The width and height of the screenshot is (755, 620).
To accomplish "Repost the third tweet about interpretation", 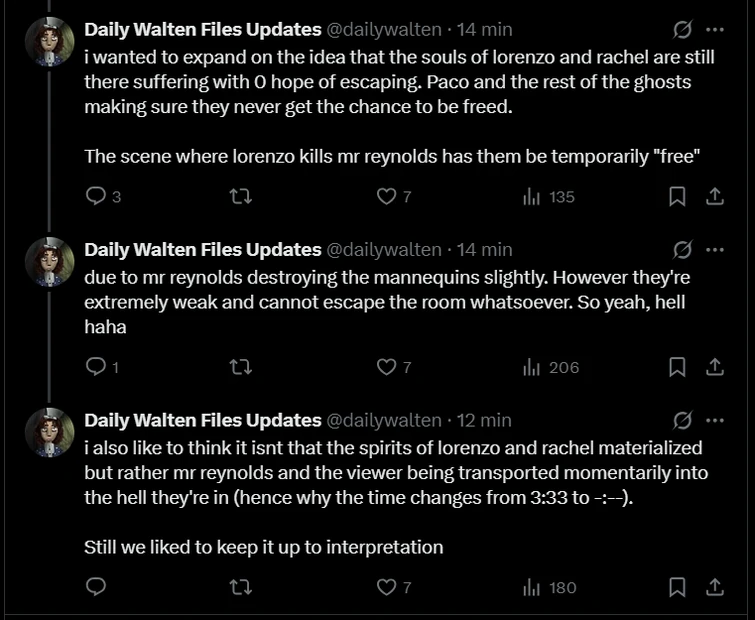I will 241,587.
